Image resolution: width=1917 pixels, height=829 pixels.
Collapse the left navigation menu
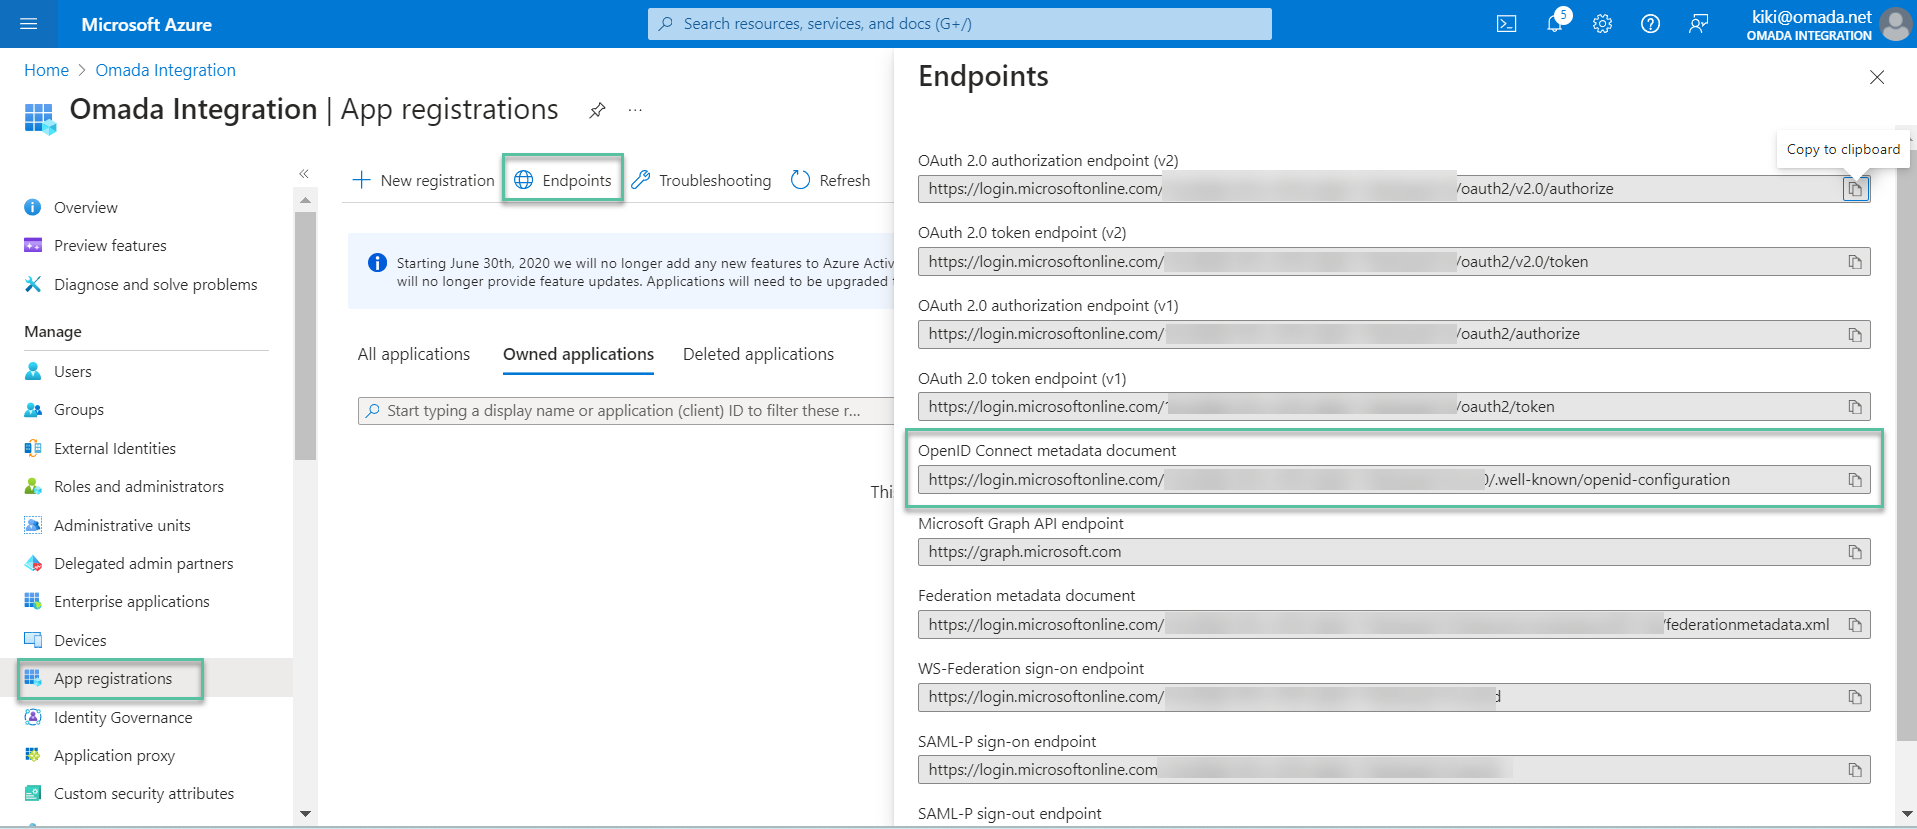tap(304, 174)
